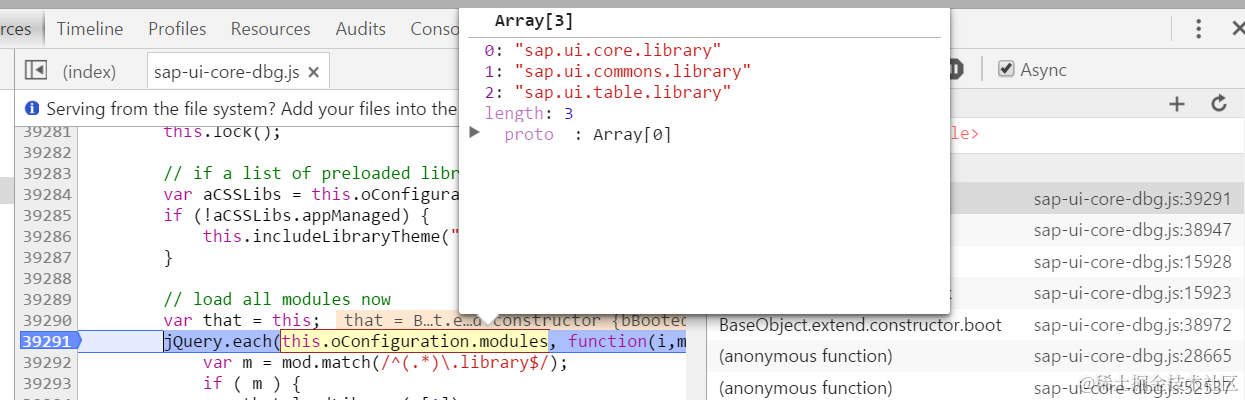Screen dimensions: 1245x400
Task: Close the sap-ui-core-dbg.js editor tab
Action: coord(313,72)
